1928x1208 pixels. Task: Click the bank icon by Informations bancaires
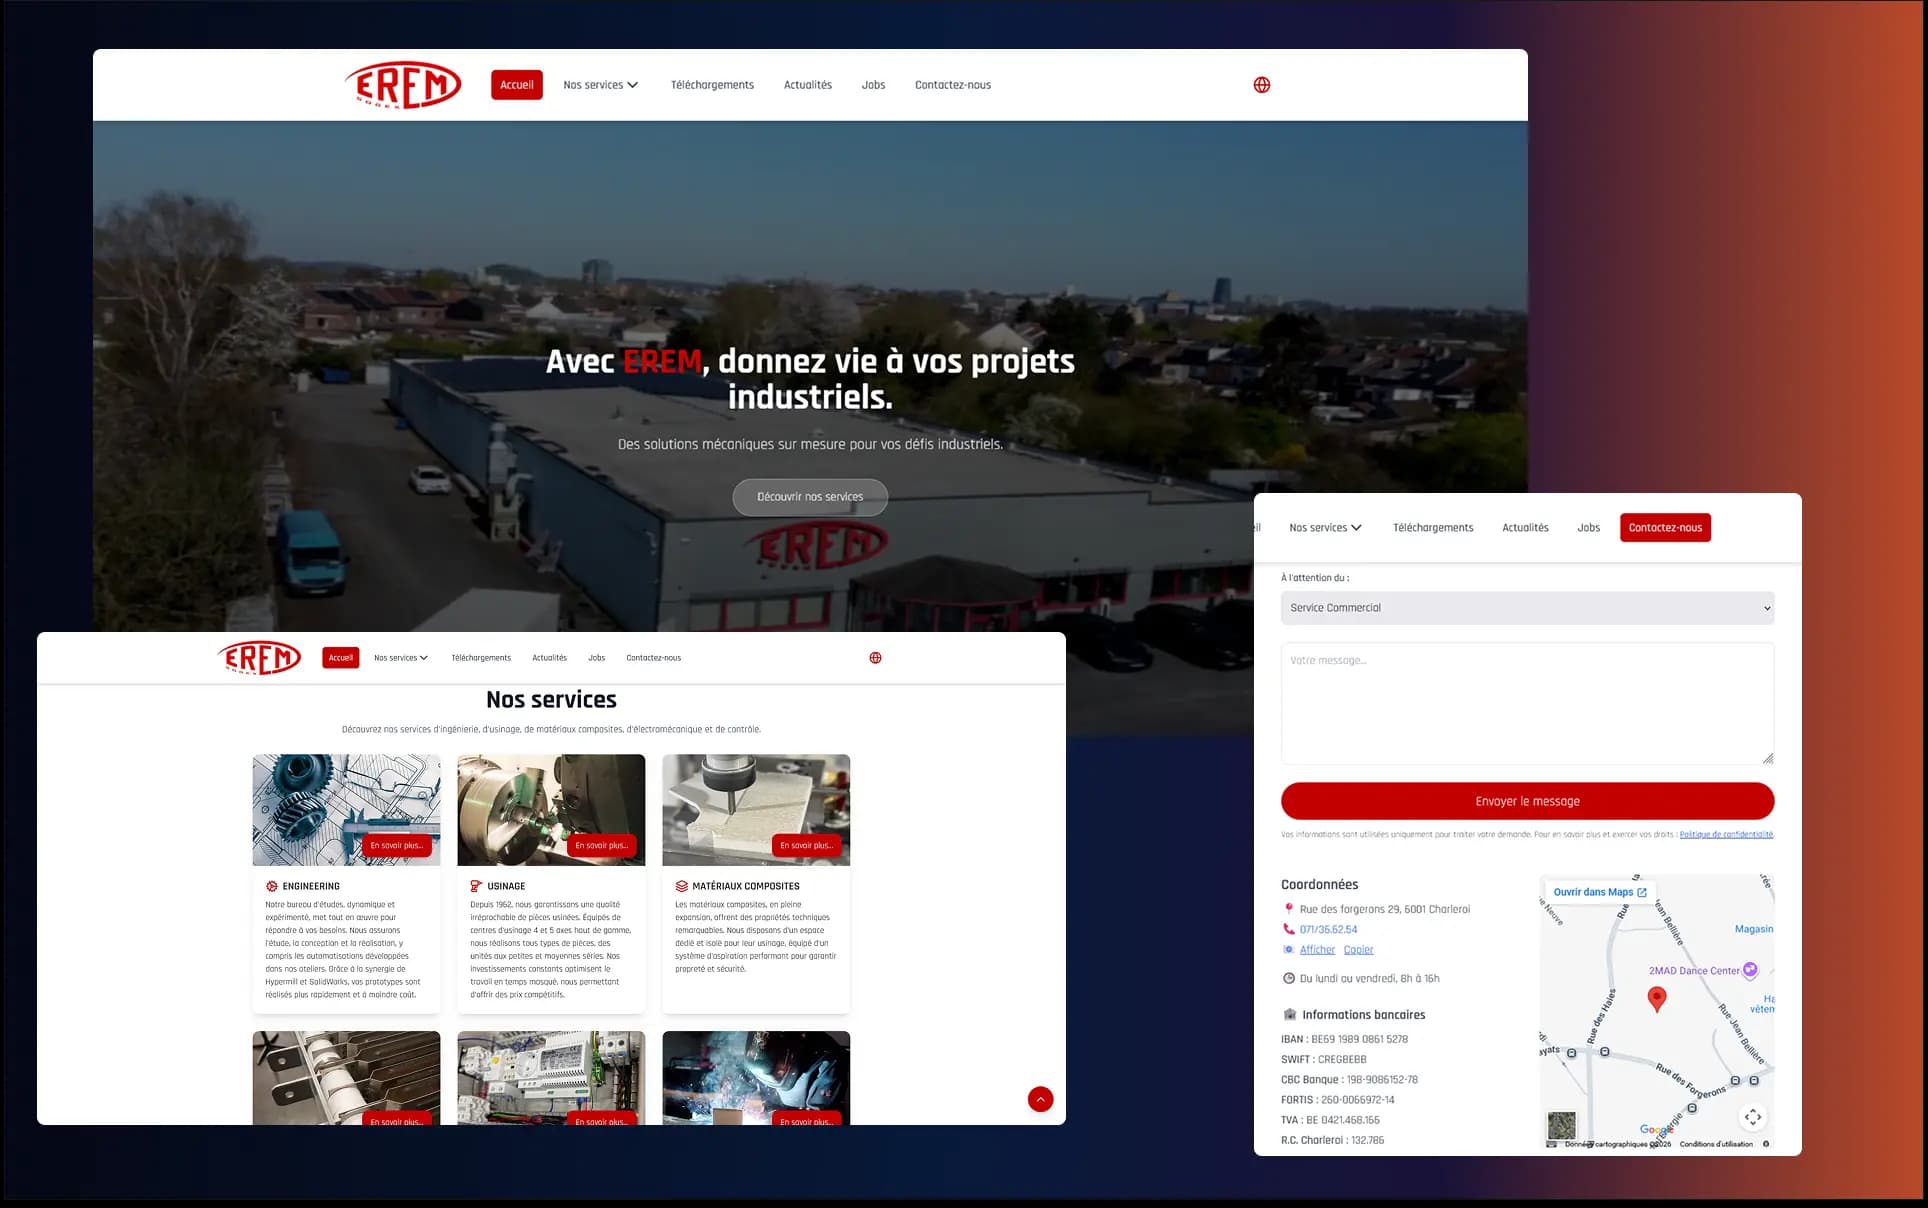pyautogui.click(x=1290, y=1014)
